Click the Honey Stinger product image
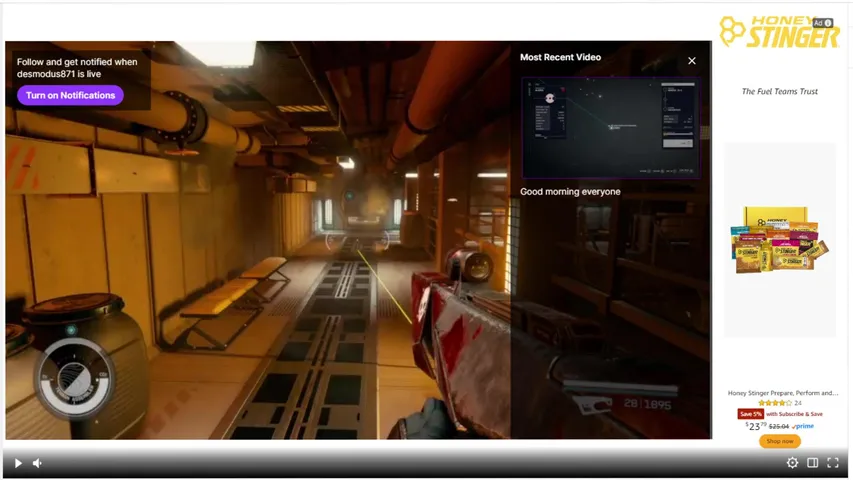 point(780,240)
